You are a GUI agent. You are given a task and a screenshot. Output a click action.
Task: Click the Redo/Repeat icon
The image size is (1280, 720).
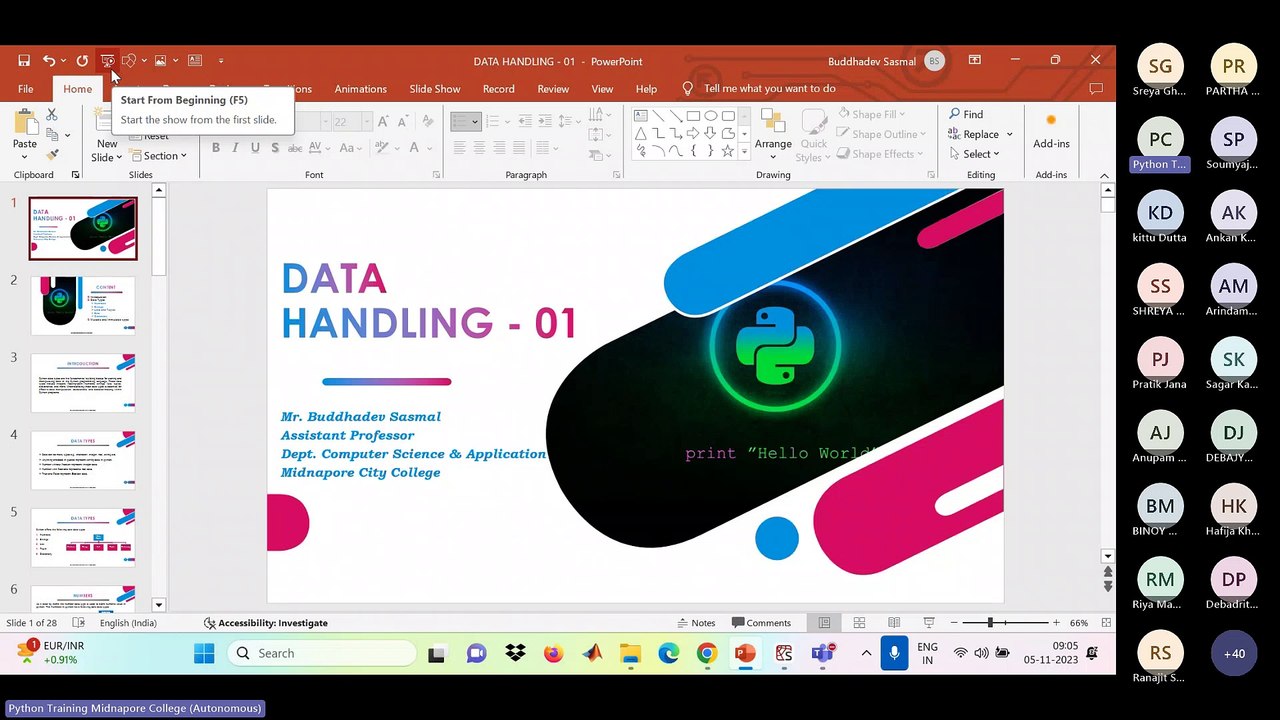coord(82,61)
